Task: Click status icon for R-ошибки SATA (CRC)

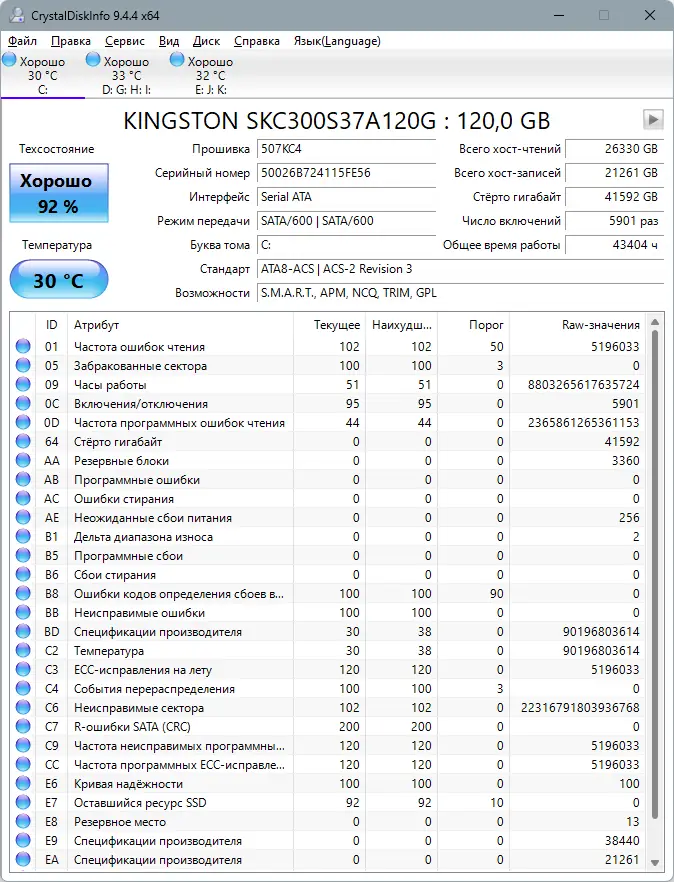Action: pyautogui.click(x=23, y=727)
